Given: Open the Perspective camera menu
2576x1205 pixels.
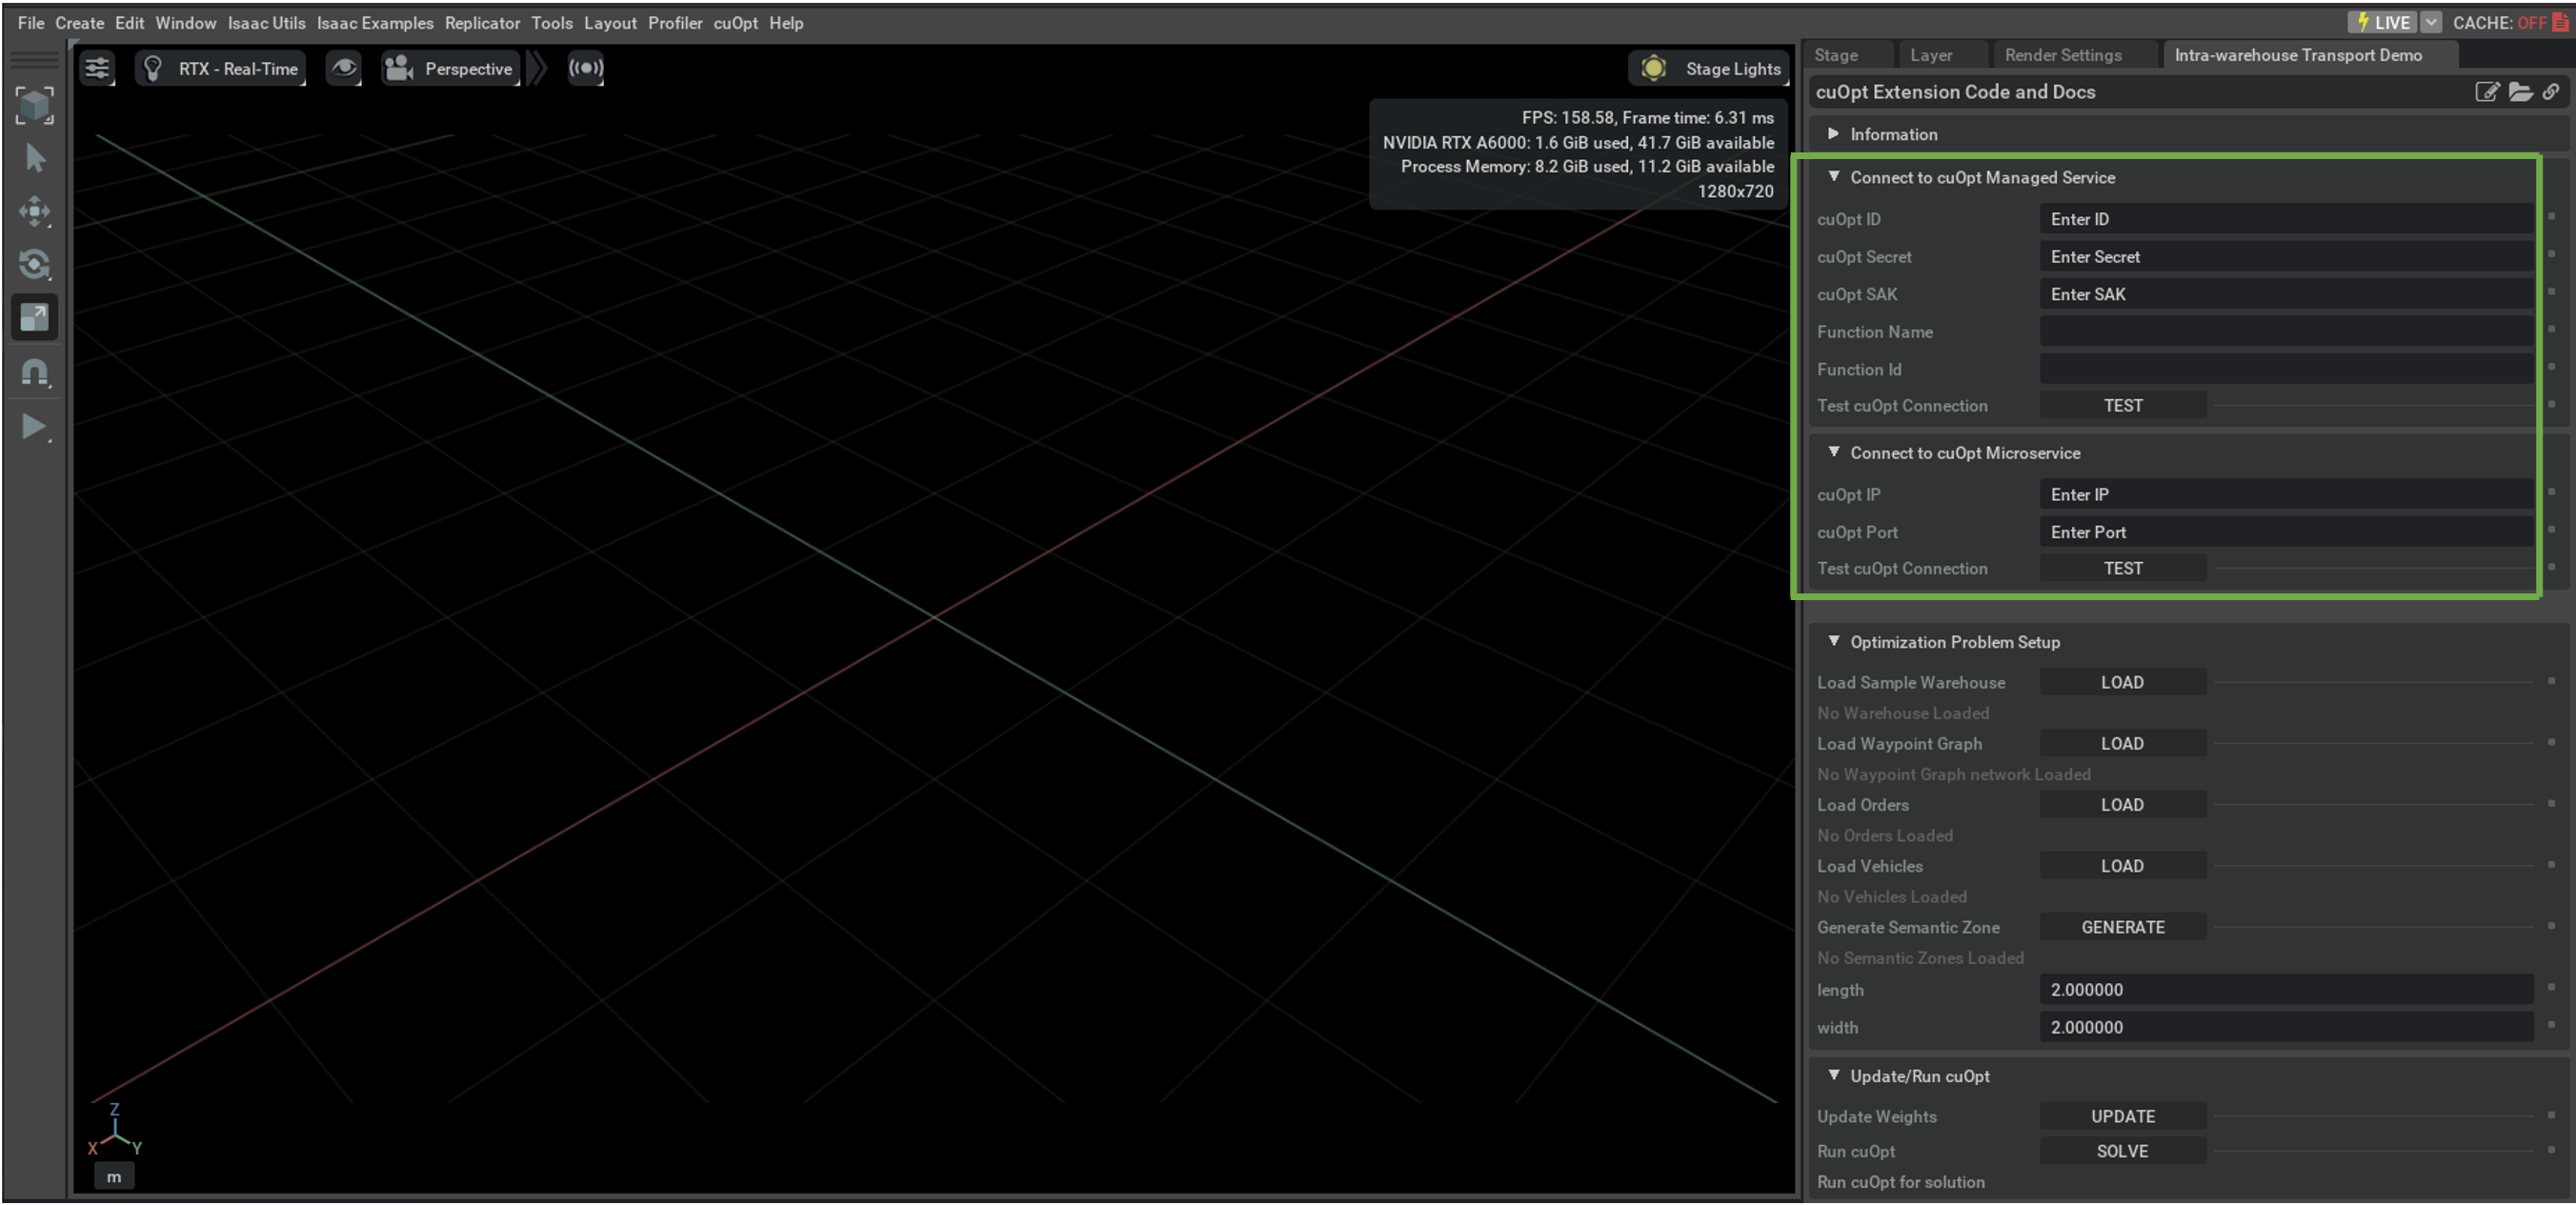Looking at the screenshot, I should 451,68.
